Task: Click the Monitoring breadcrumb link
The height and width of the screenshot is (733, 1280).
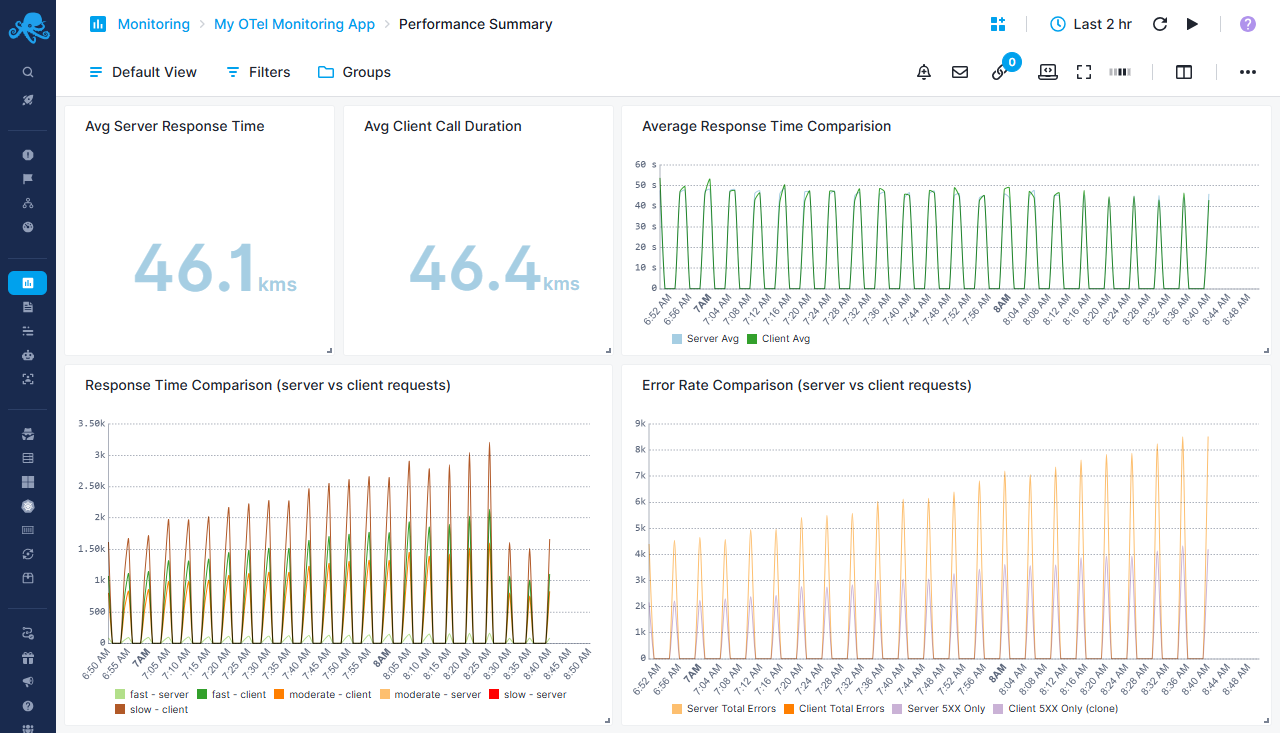Action: pyautogui.click(x=154, y=23)
